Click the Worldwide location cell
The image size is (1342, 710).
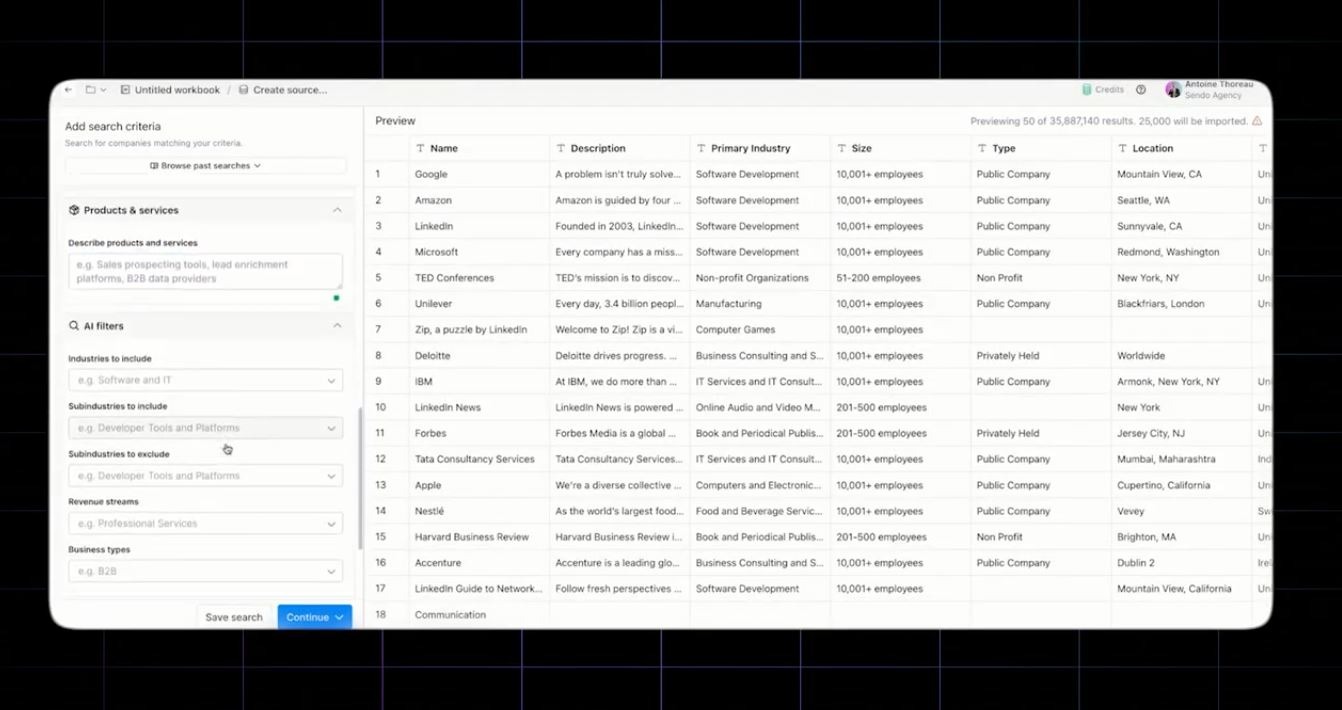pyautogui.click(x=1181, y=356)
